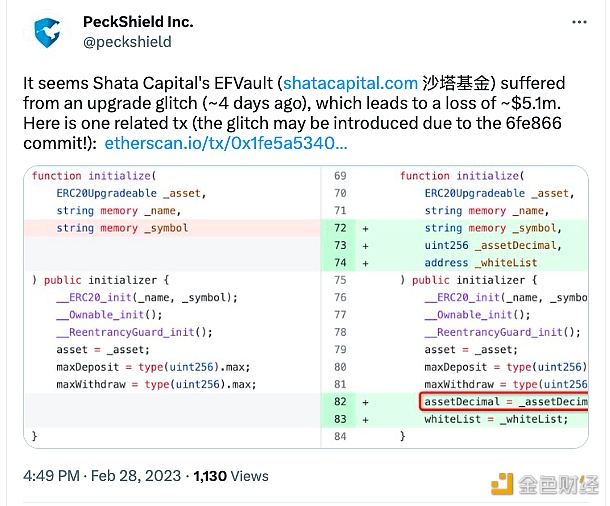Click the 1,130 Views counter
610x506 pixels.
click(x=231, y=476)
